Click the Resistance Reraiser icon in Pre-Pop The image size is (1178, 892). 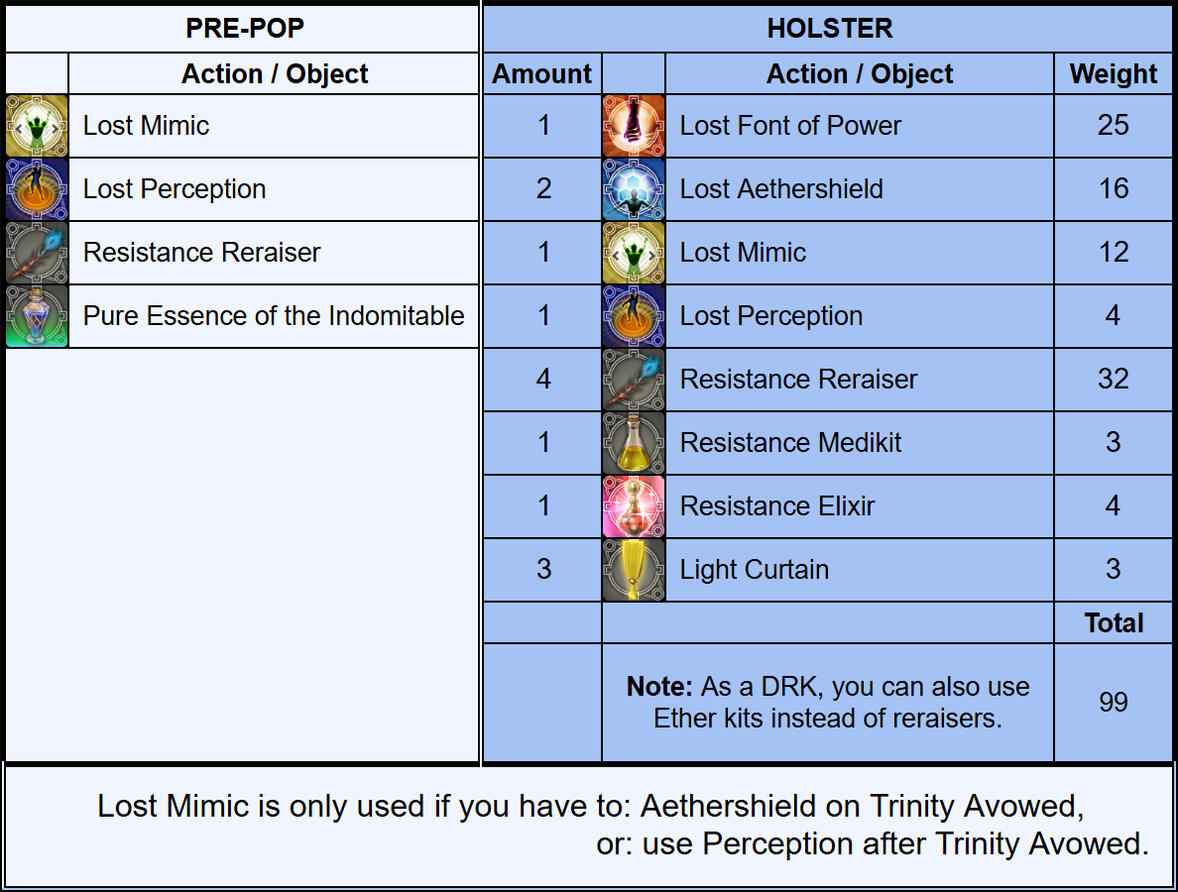[36, 252]
